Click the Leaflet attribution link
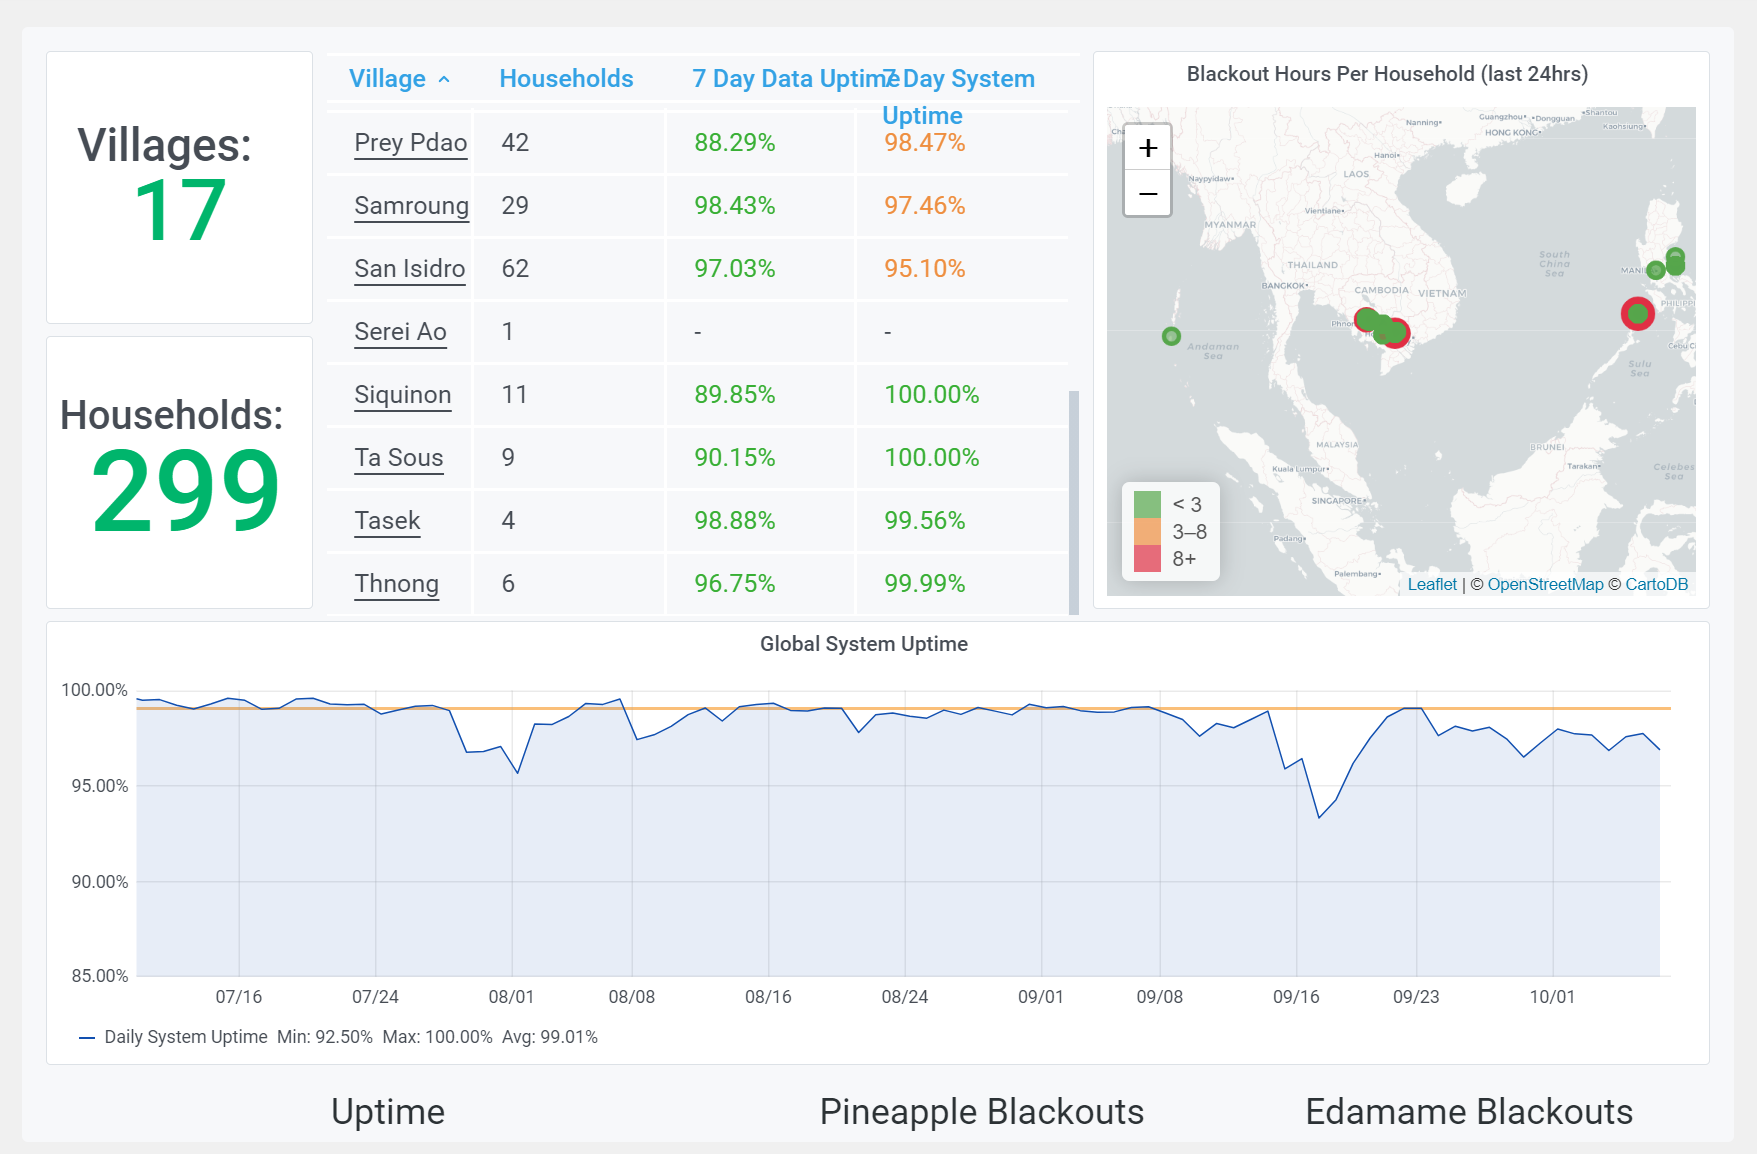 (1432, 584)
